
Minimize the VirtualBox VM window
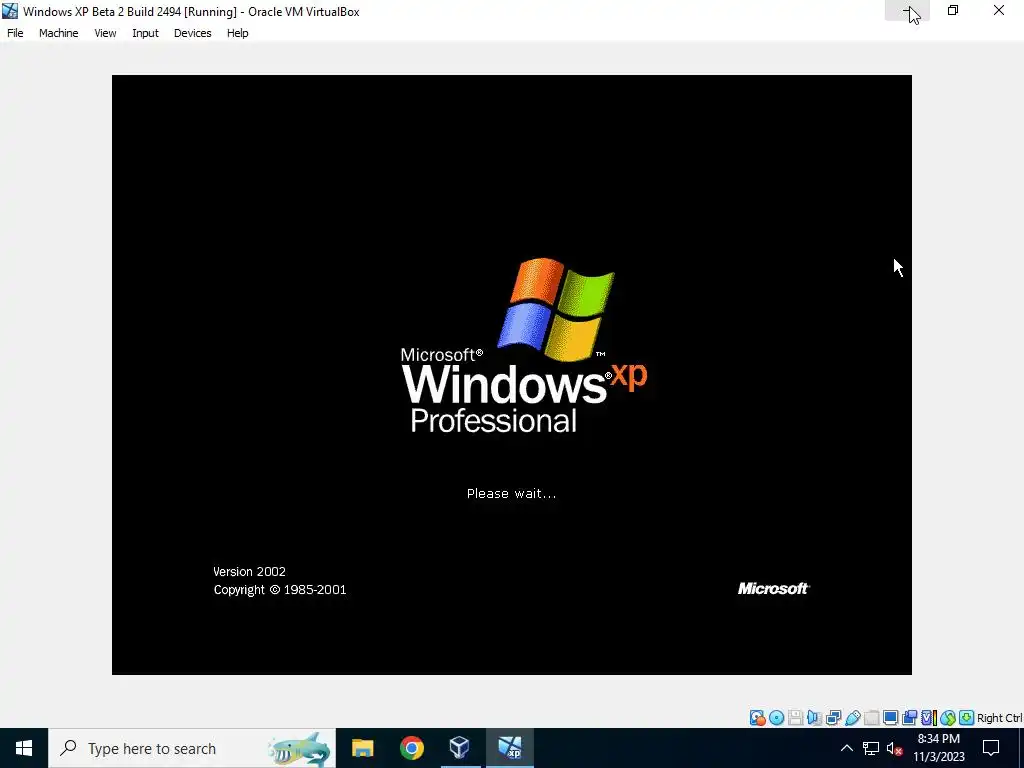click(x=907, y=10)
